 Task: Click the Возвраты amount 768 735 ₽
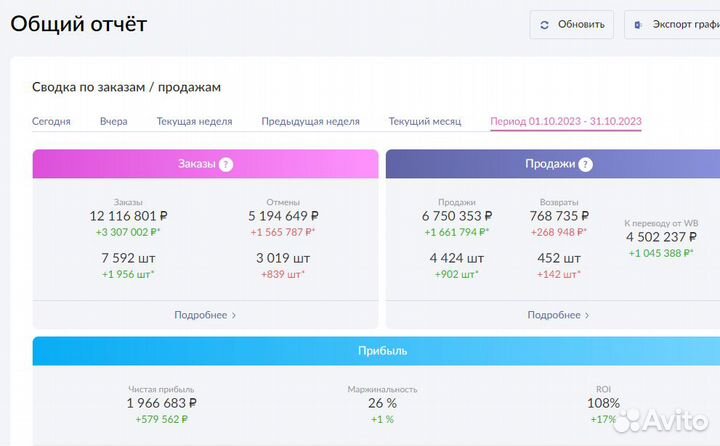pos(559,215)
